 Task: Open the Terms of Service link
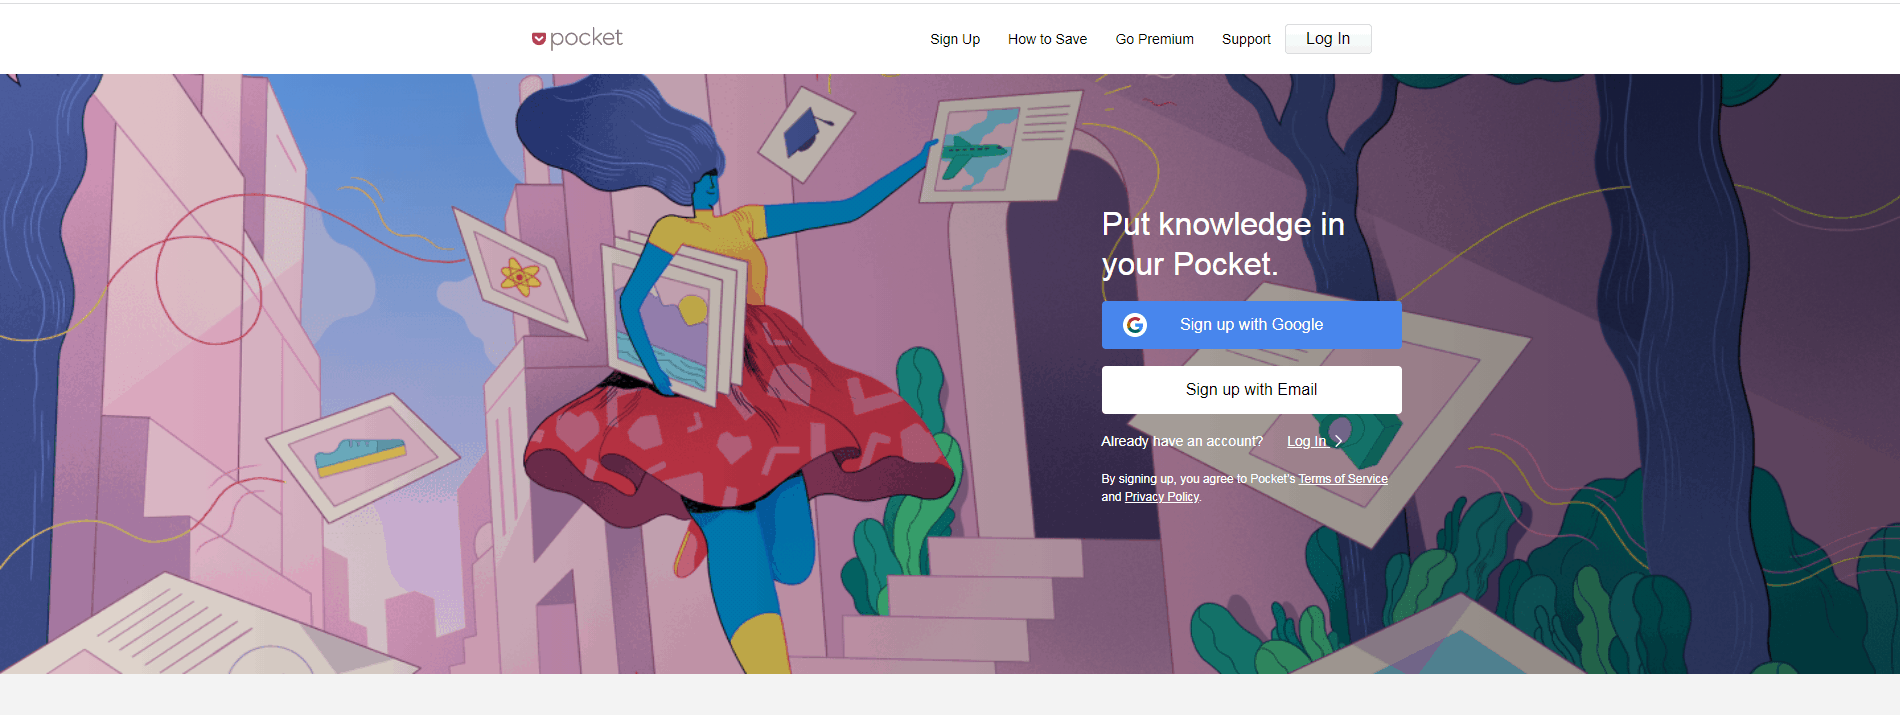point(1343,479)
